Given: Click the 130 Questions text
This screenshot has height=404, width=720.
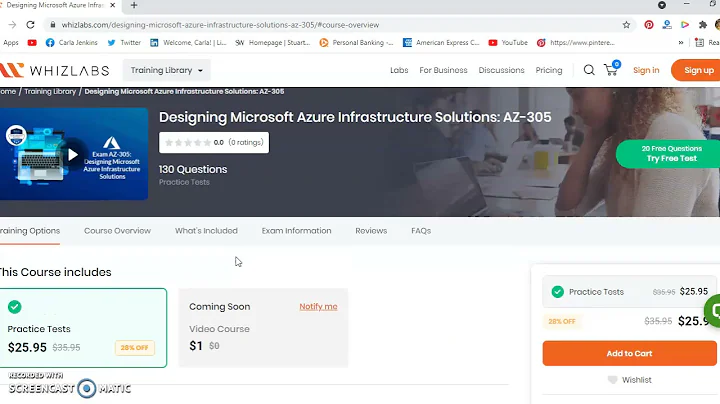Looking at the screenshot, I should [x=193, y=169].
